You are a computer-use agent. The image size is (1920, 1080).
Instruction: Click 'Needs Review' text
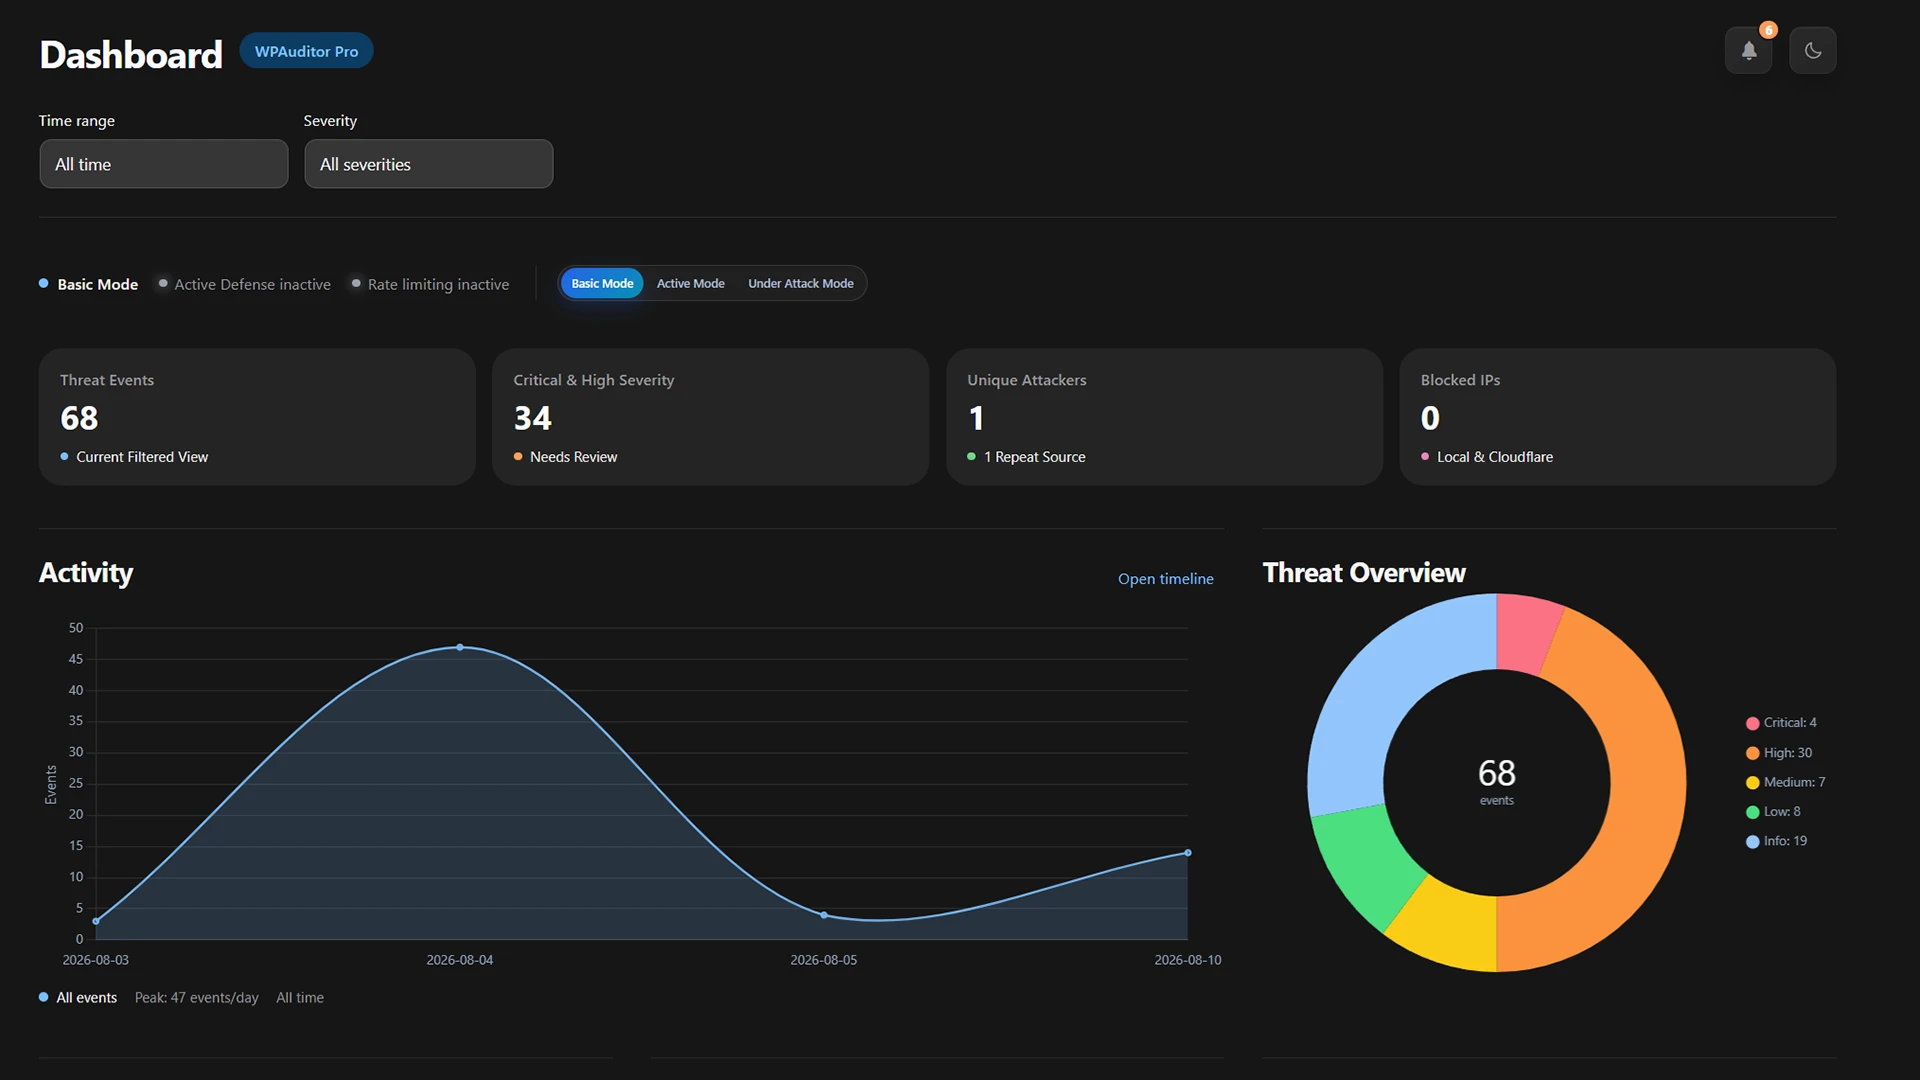[x=573, y=457]
